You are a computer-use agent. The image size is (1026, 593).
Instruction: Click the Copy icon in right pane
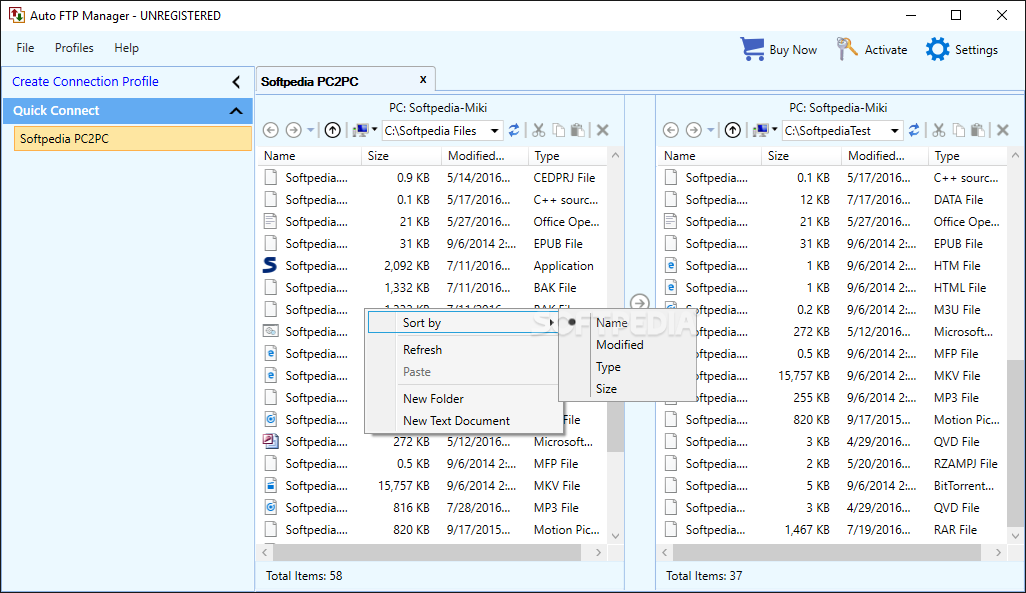coord(958,130)
